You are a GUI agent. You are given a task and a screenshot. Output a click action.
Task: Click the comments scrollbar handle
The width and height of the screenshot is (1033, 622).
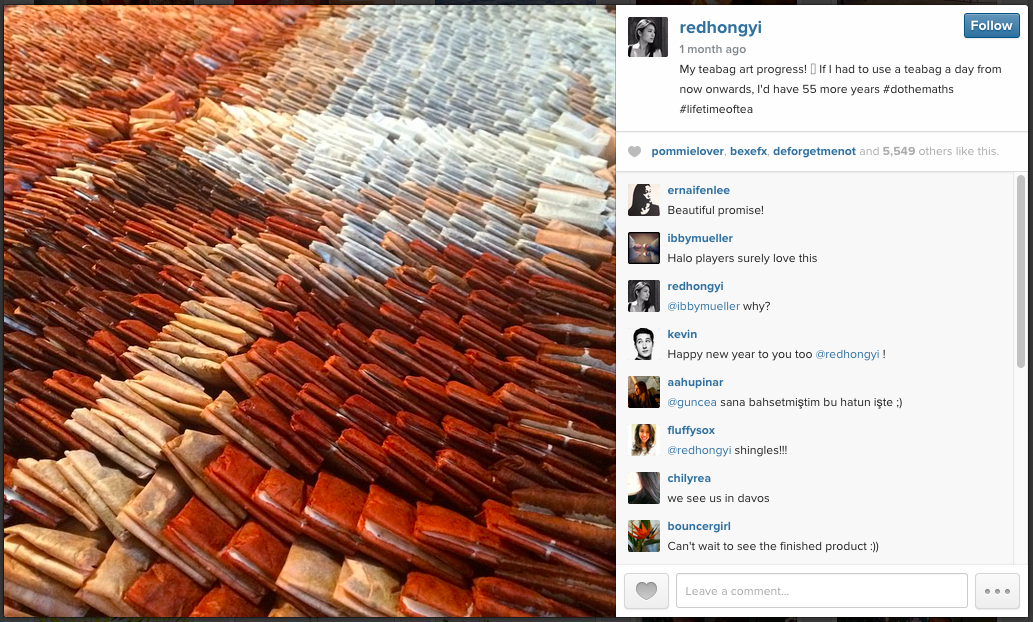coord(1020,271)
